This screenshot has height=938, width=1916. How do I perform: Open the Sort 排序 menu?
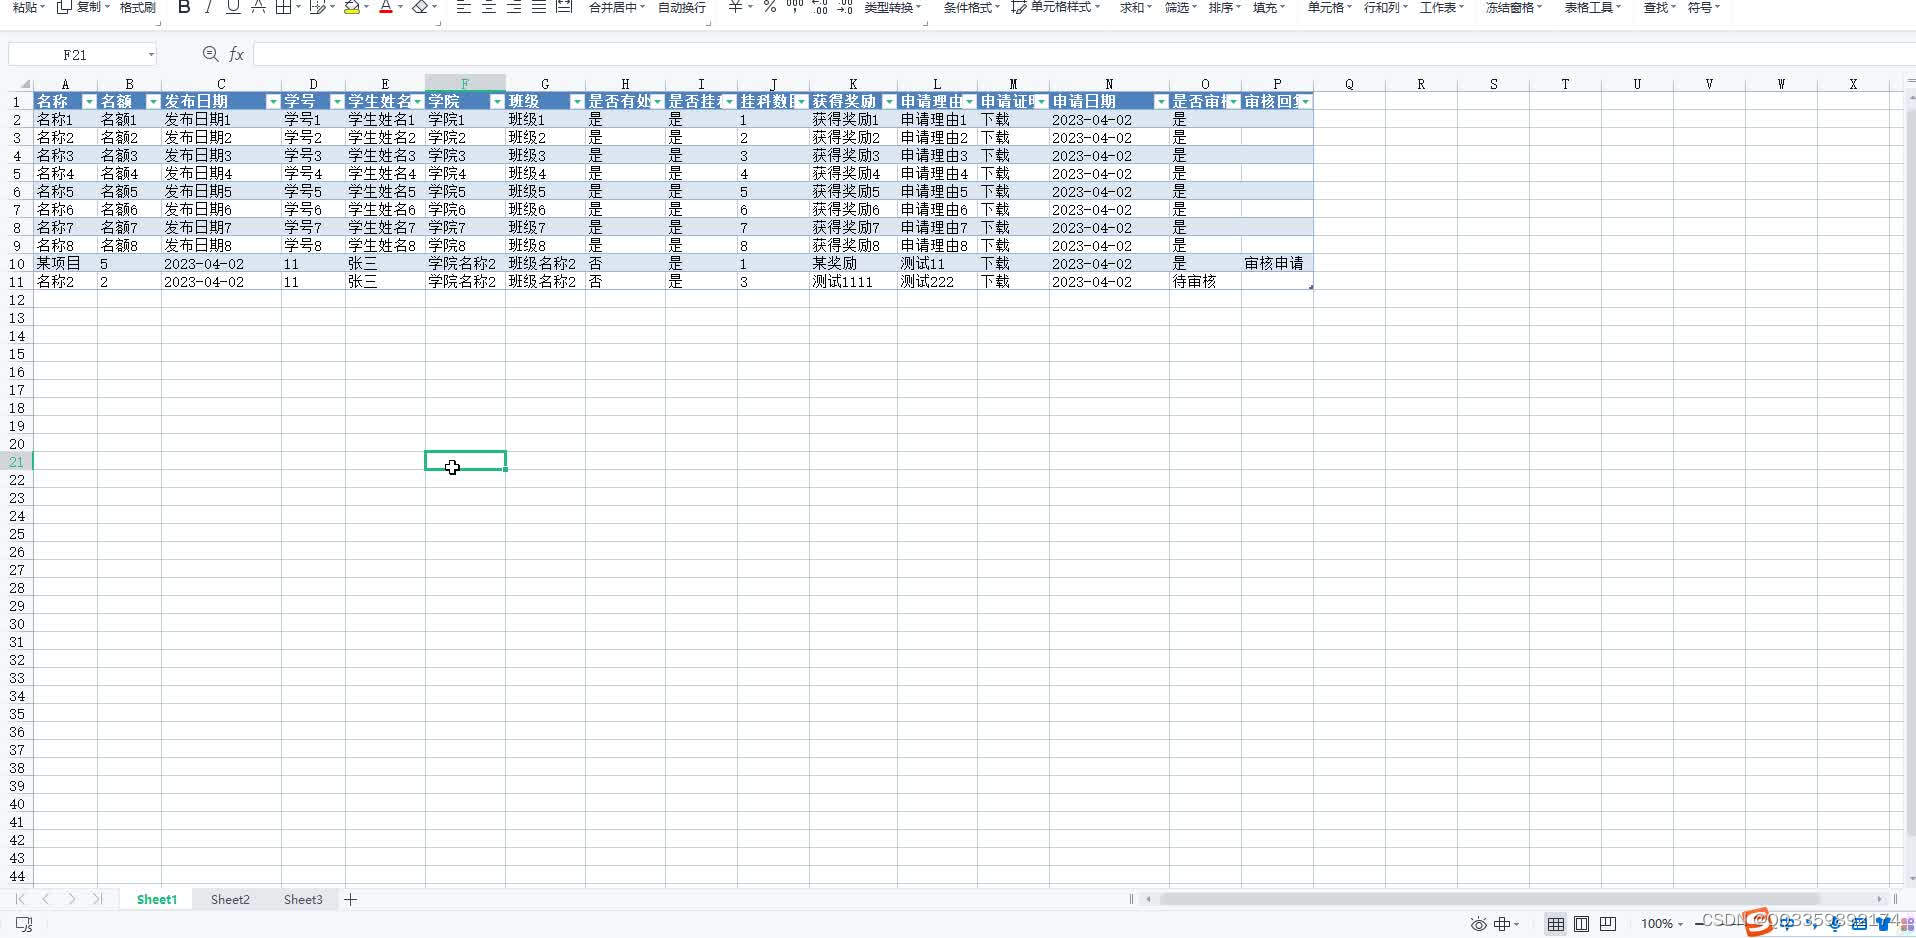[x=1224, y=7]
